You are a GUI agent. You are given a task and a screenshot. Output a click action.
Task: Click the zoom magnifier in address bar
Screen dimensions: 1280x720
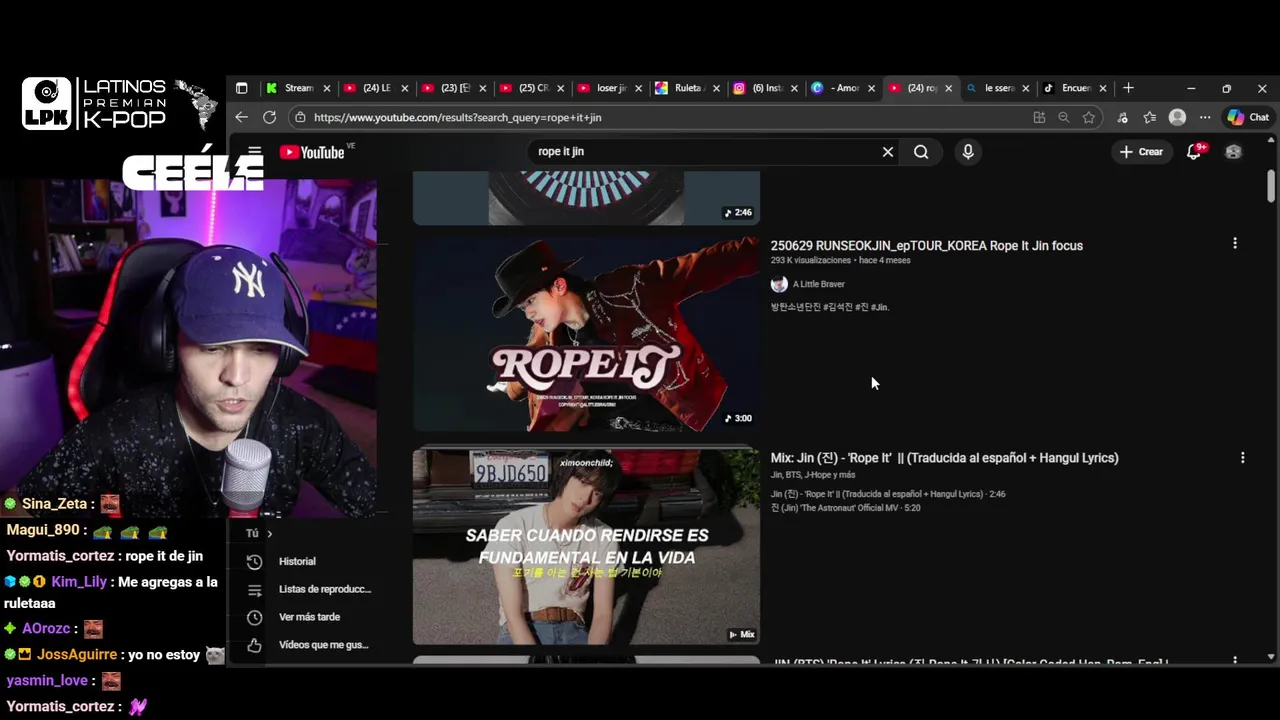1064,117
